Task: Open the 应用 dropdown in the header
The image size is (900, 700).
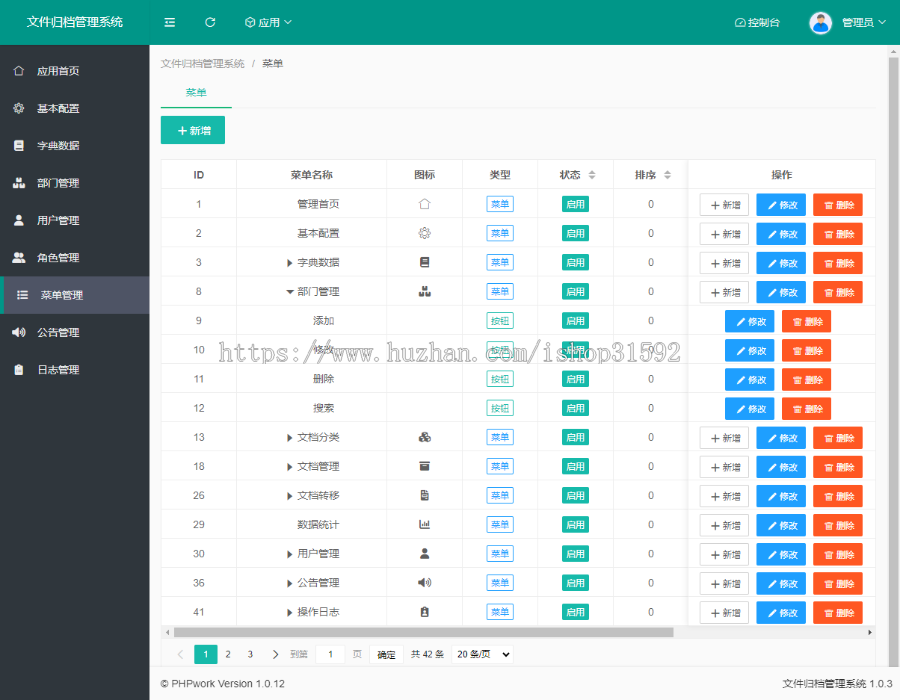Action: tap(268, 22)
